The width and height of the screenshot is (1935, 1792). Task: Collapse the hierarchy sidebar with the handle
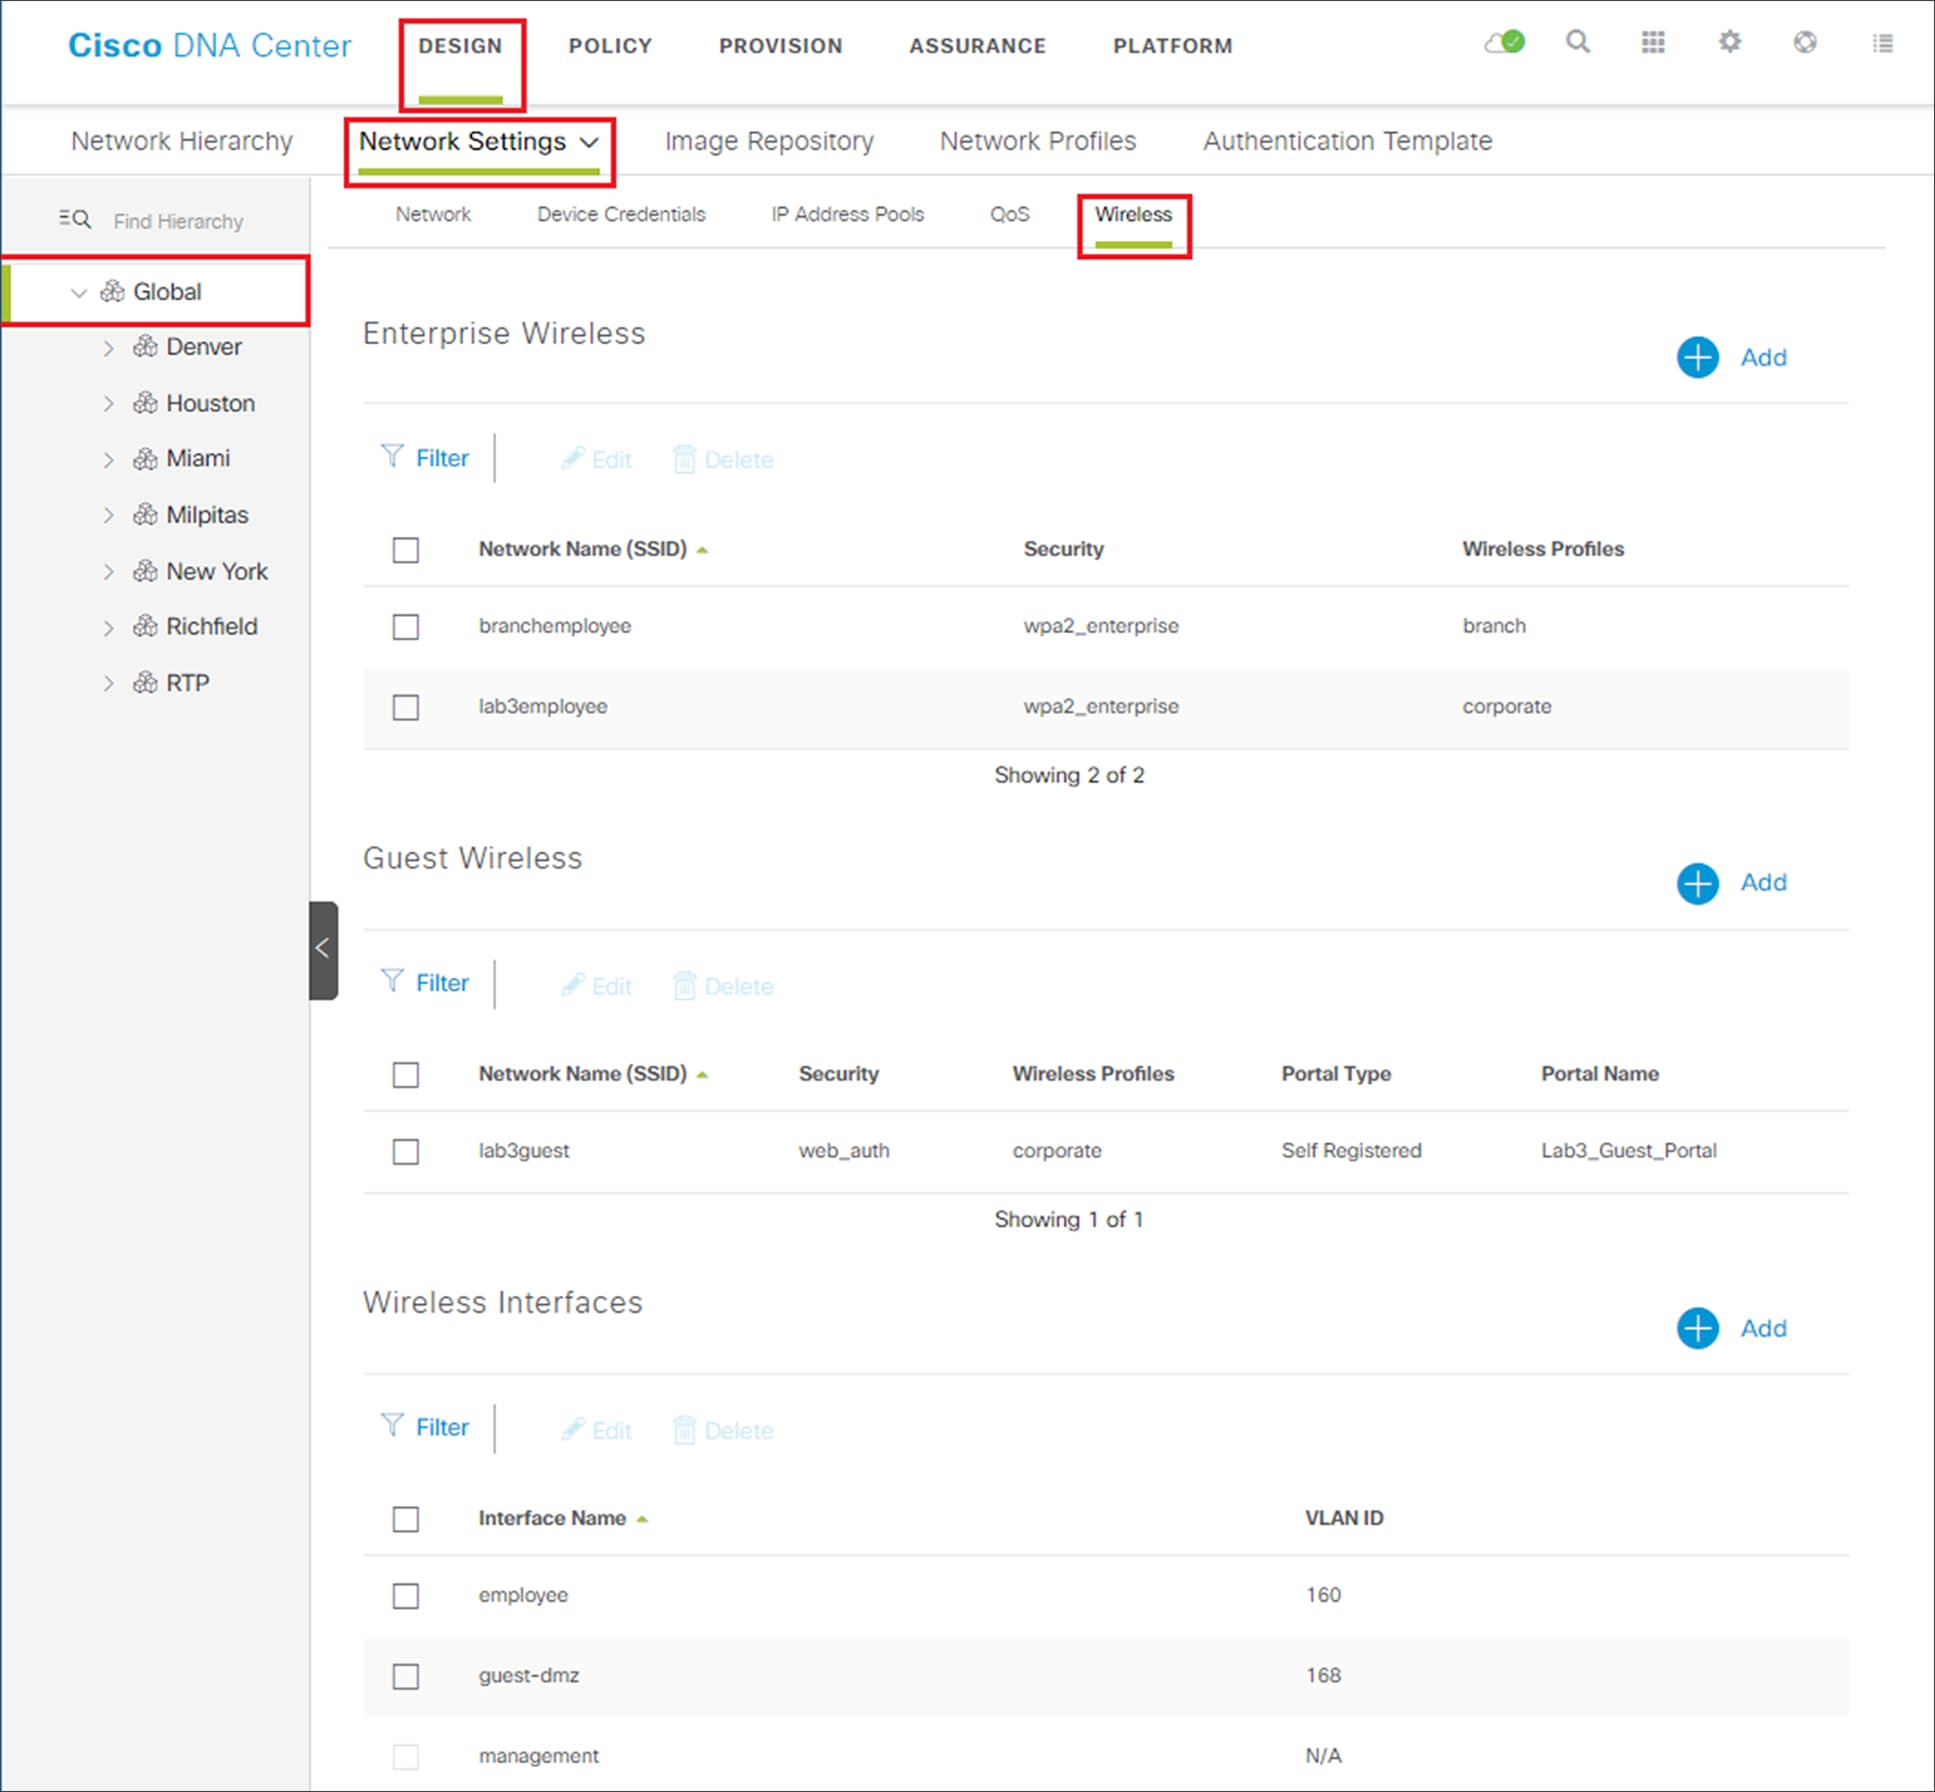(323, 950)
